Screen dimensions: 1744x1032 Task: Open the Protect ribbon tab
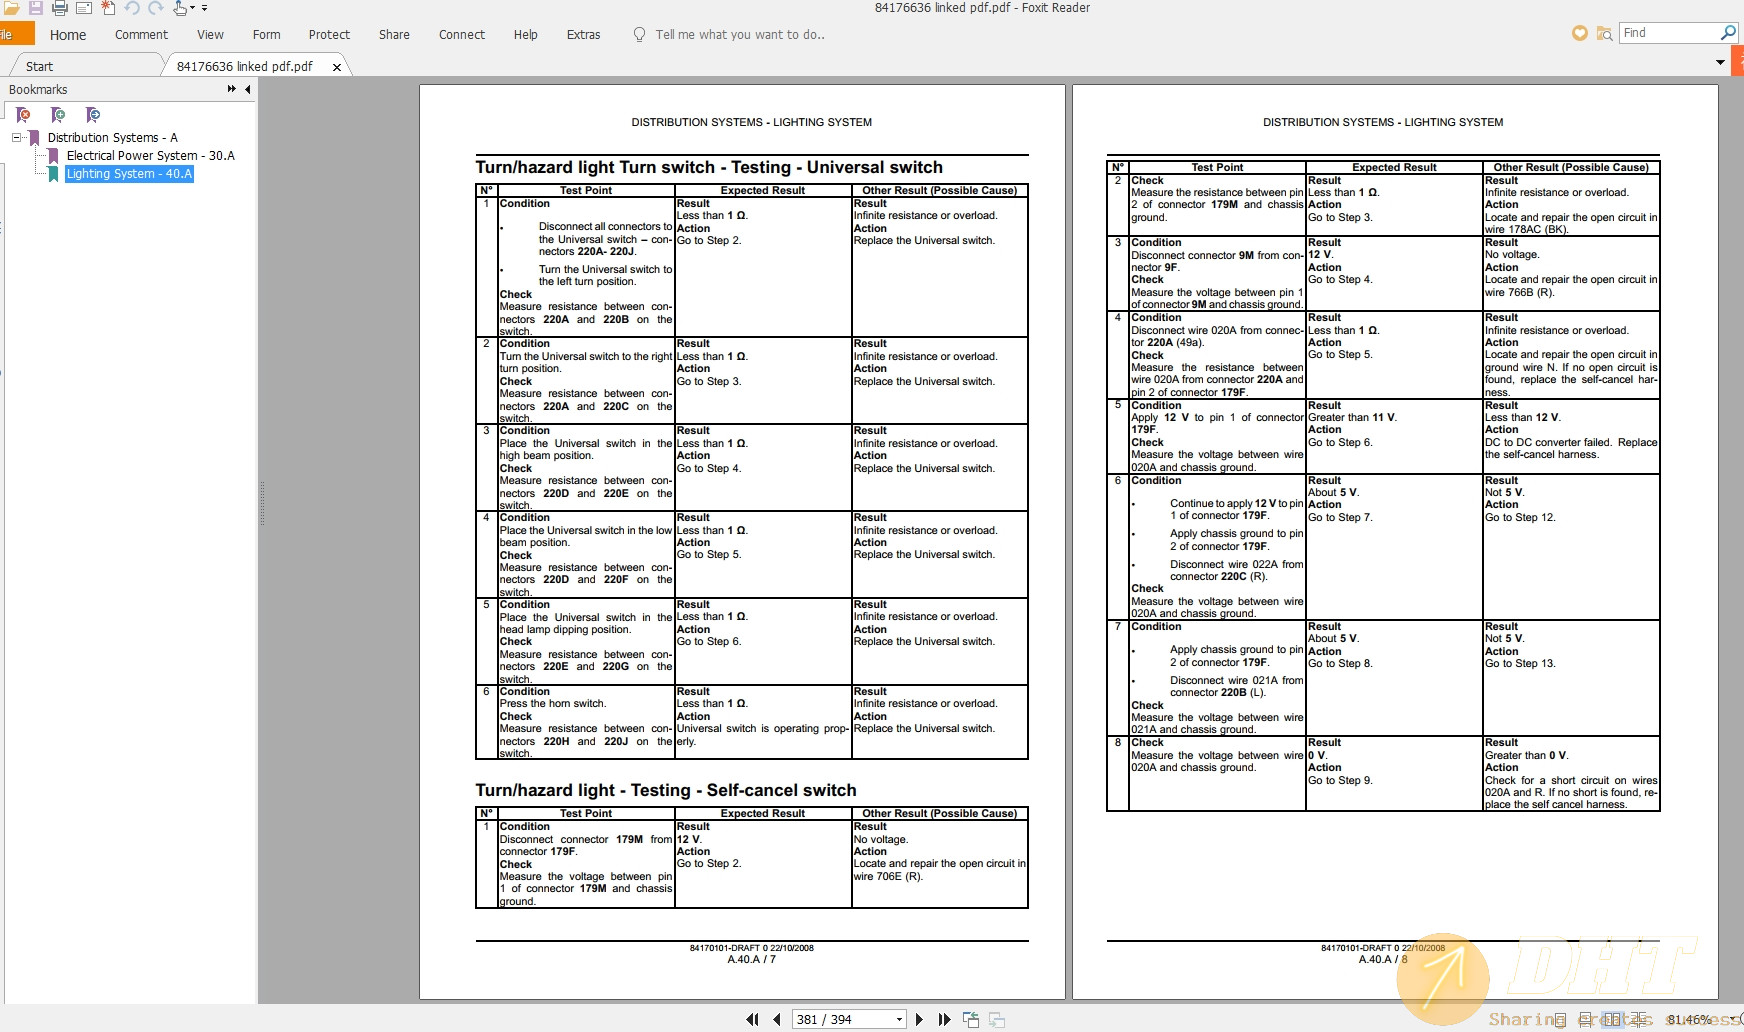pos(329,34)
